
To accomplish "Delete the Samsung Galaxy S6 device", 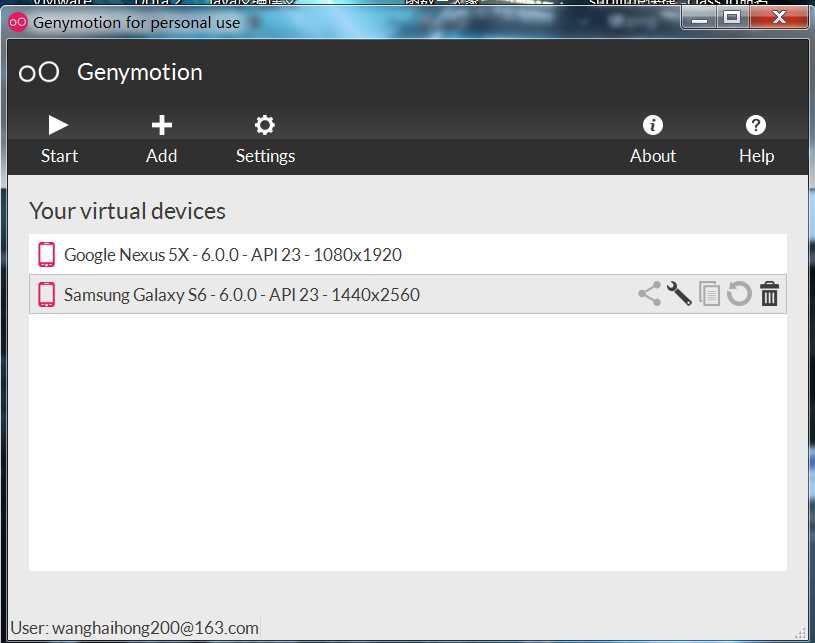I will 769,294.
